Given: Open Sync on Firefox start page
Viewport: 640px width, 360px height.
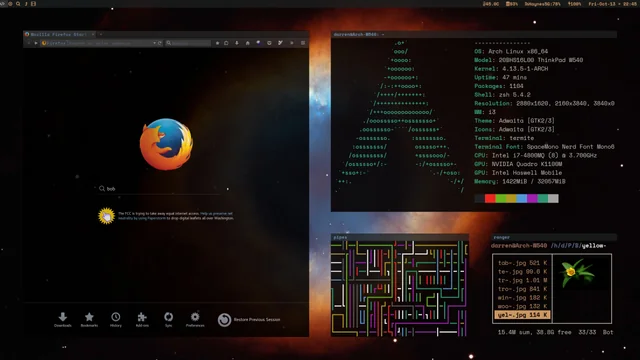Looking at the screenshot, I should [168, 319].
